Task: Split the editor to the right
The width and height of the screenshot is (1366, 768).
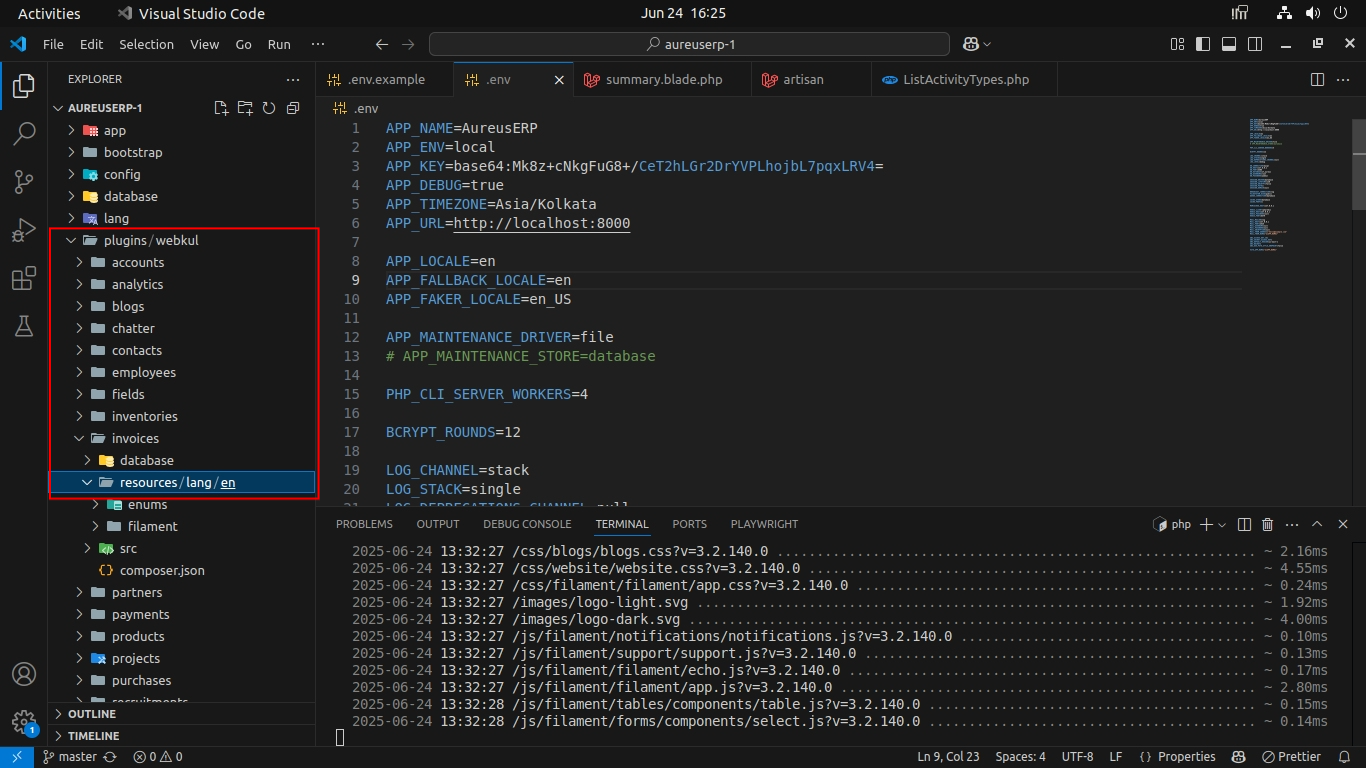Action: [1317, 79]
